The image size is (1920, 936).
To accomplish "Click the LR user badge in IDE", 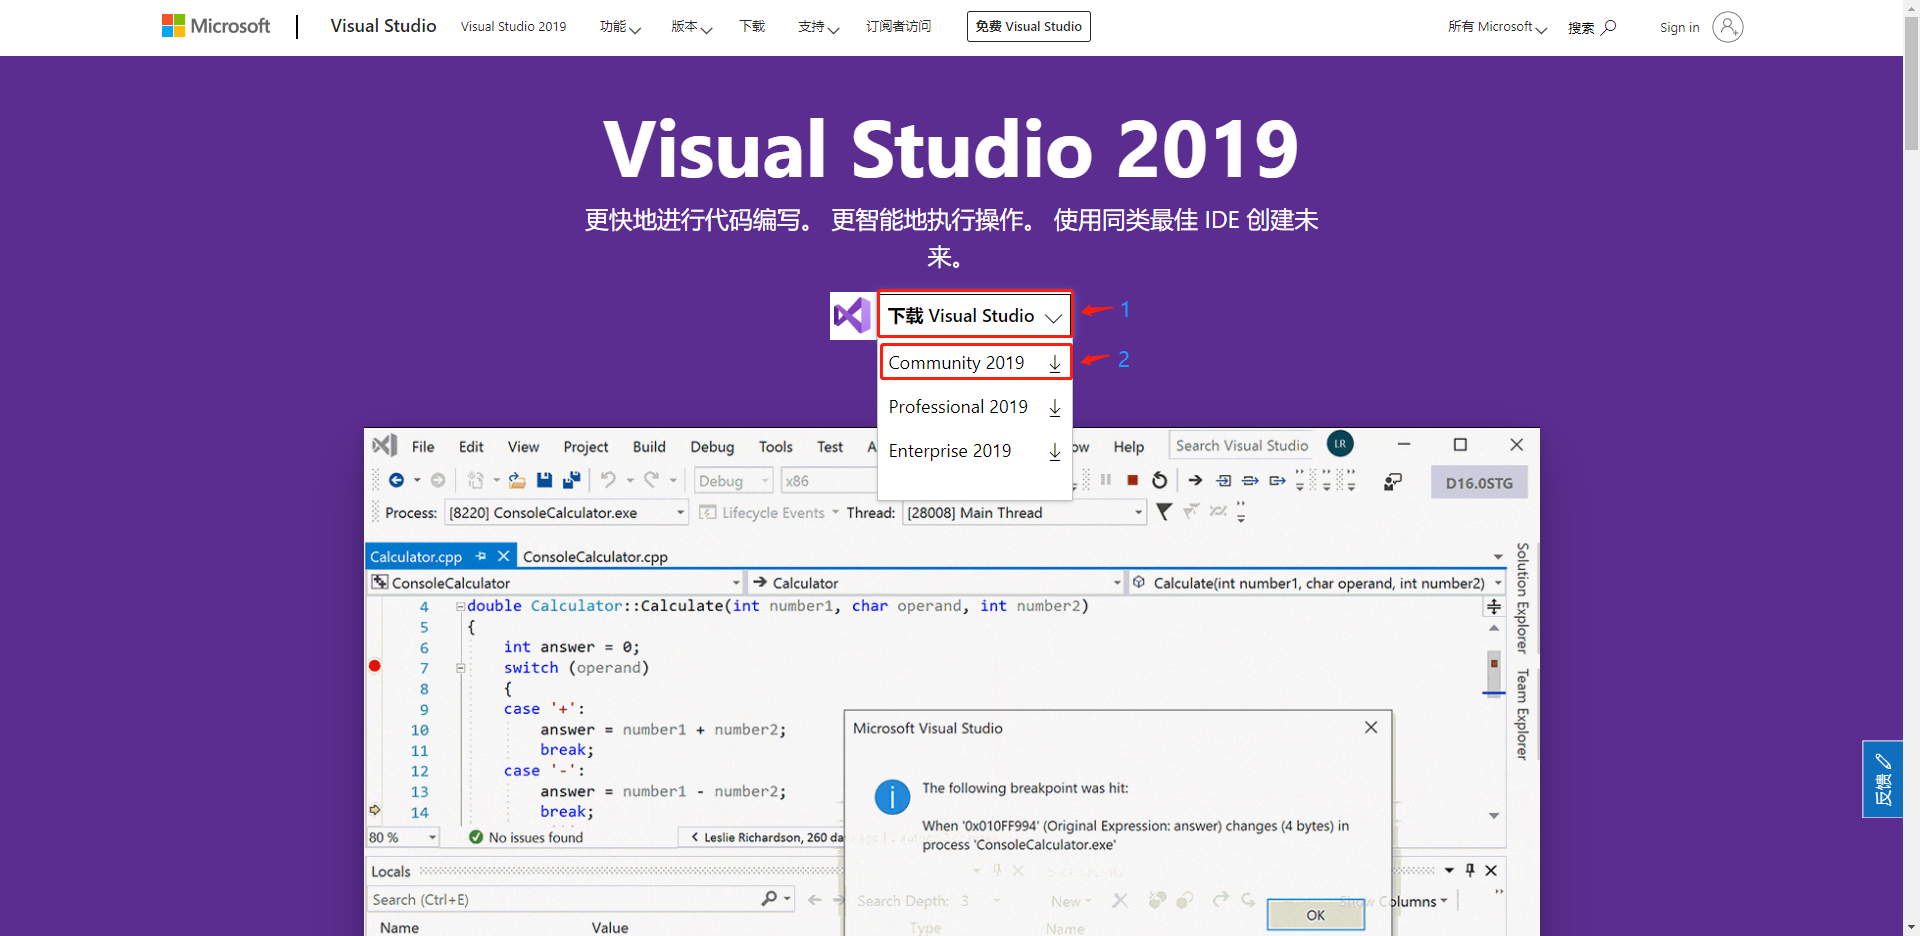I will [x=1340, y=443].
